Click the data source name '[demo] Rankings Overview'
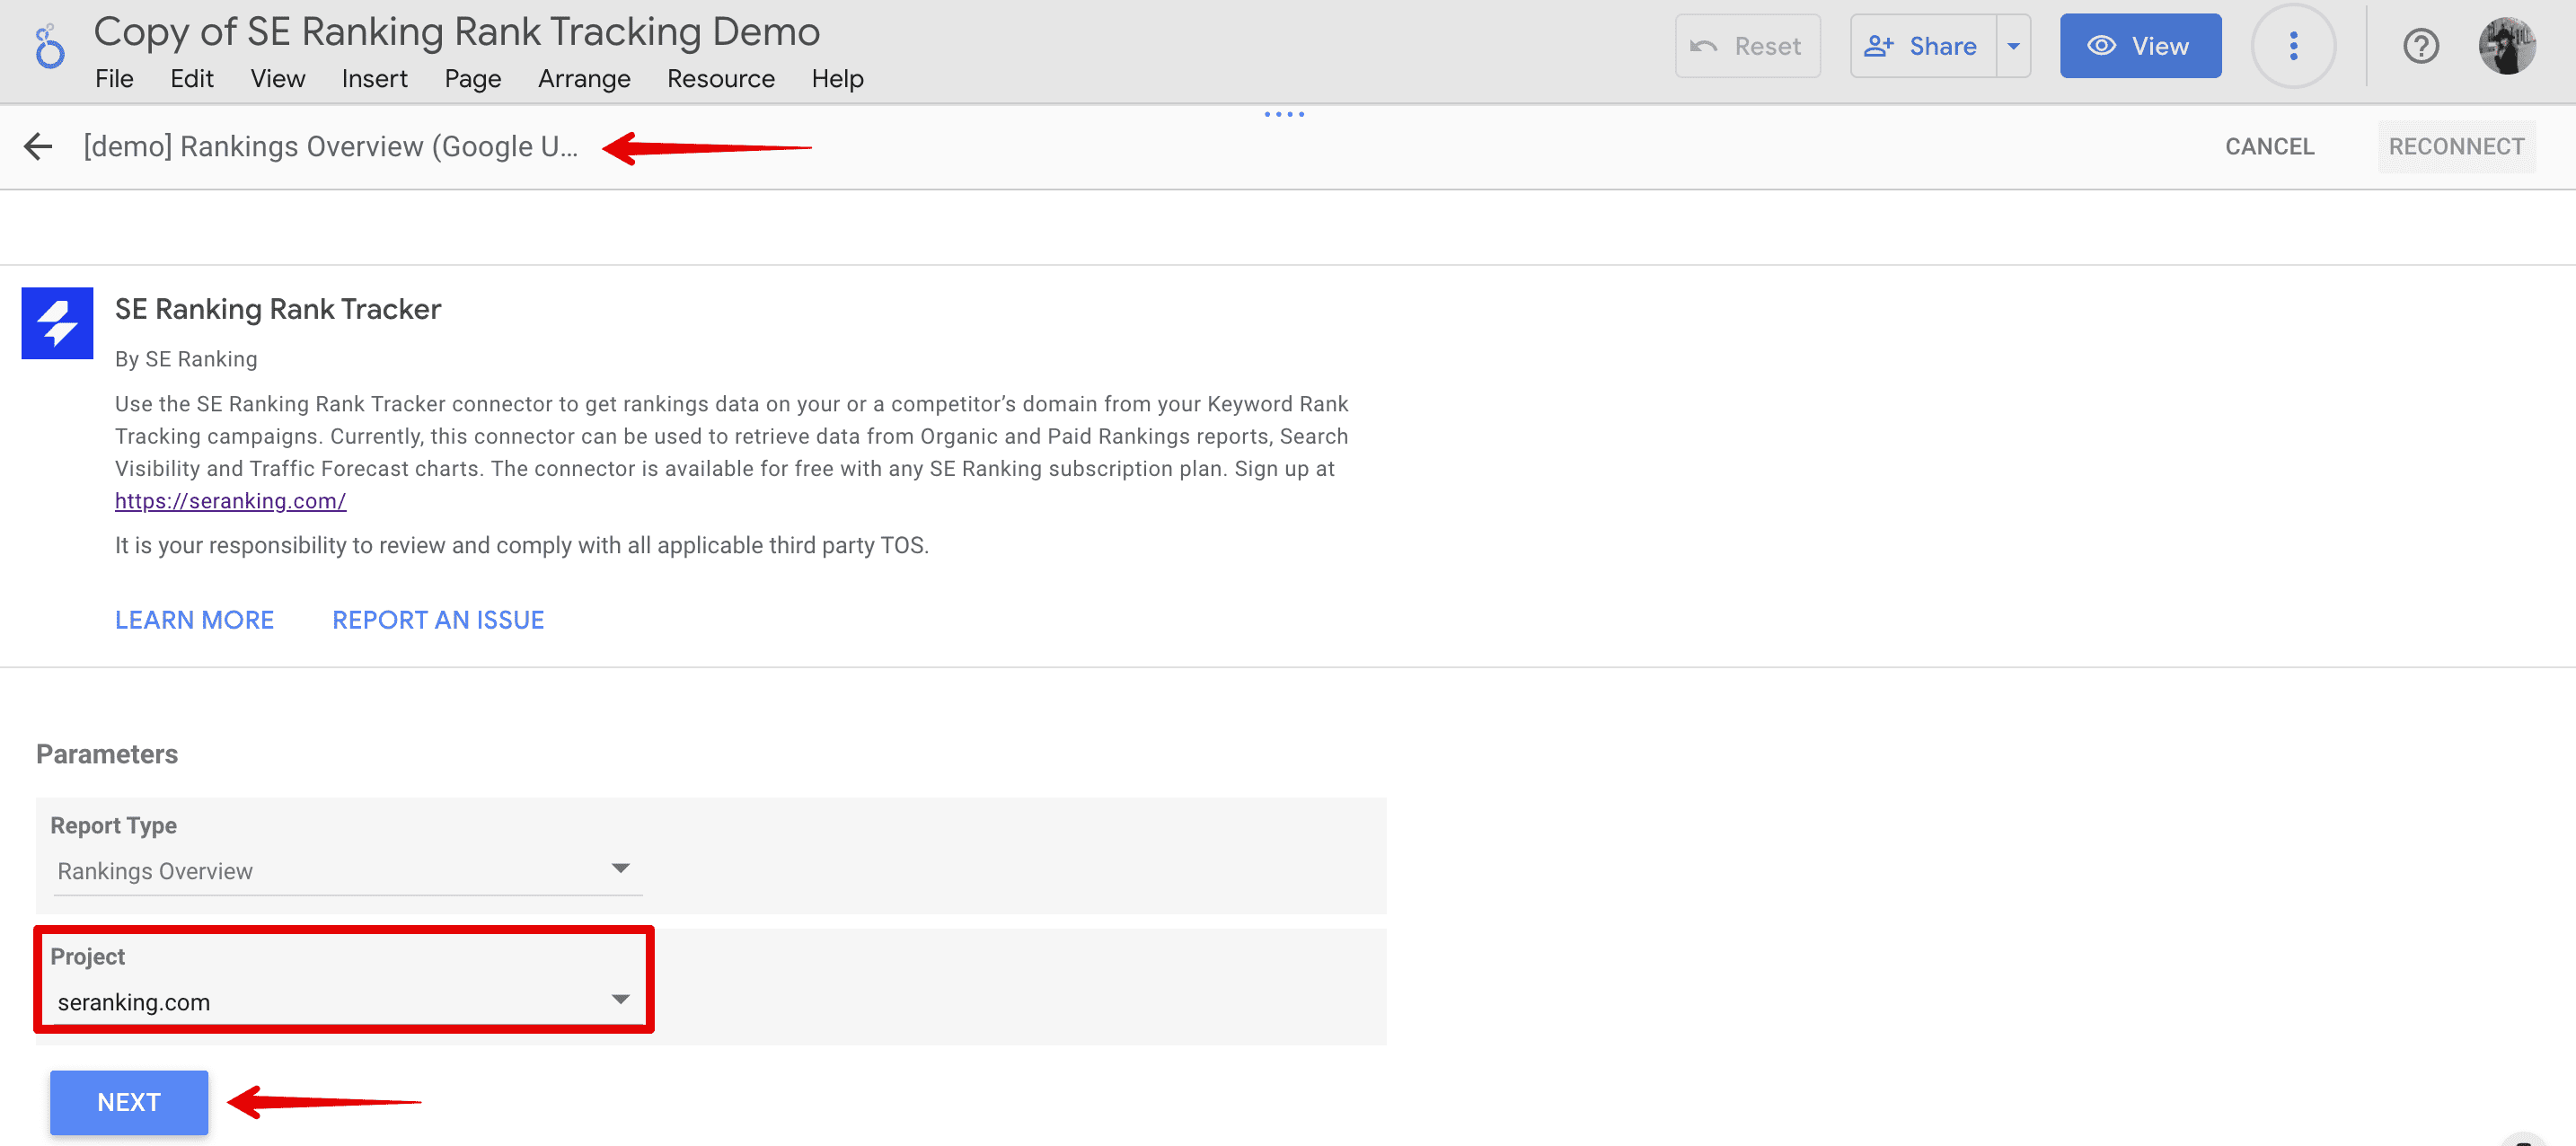The height and width of the screenshot is (1146, 2576). 331,147
